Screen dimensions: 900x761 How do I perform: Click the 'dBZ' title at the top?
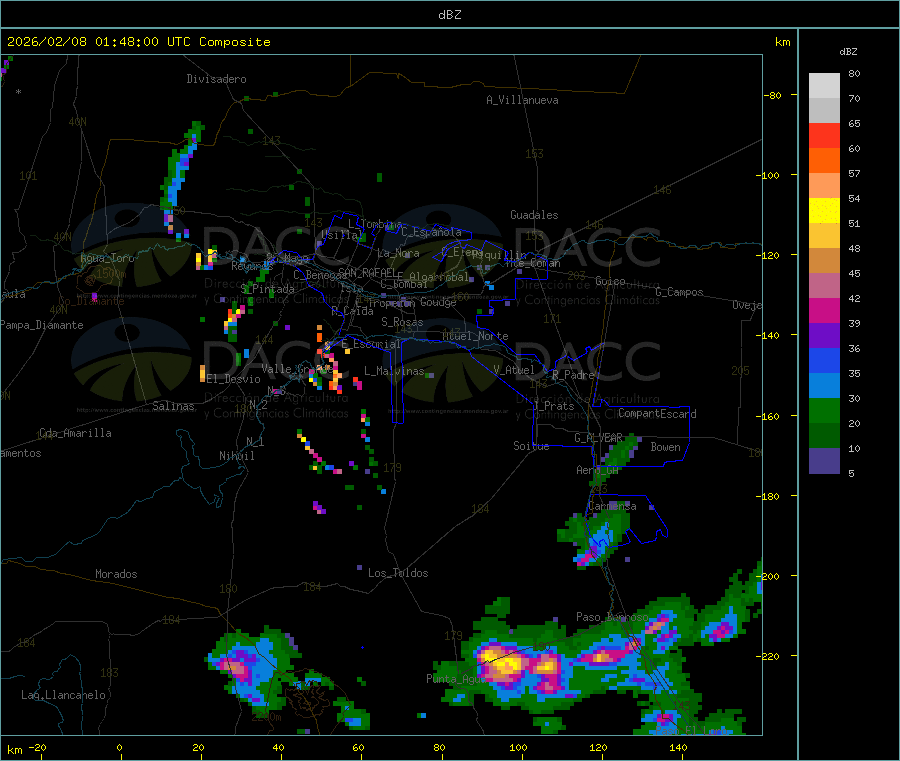pos(449,15)
